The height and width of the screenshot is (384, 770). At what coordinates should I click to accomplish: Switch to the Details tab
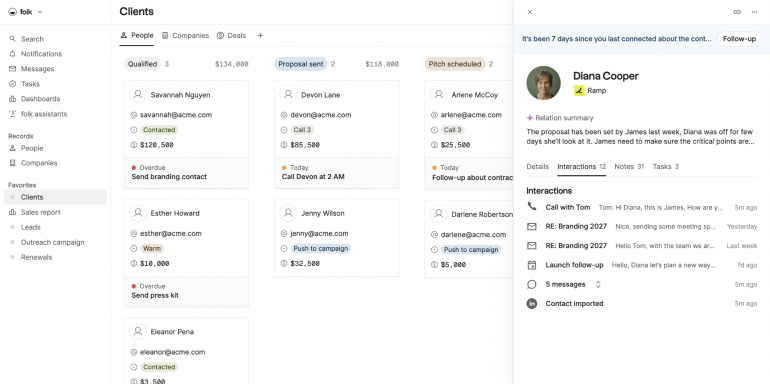(537, 166)
